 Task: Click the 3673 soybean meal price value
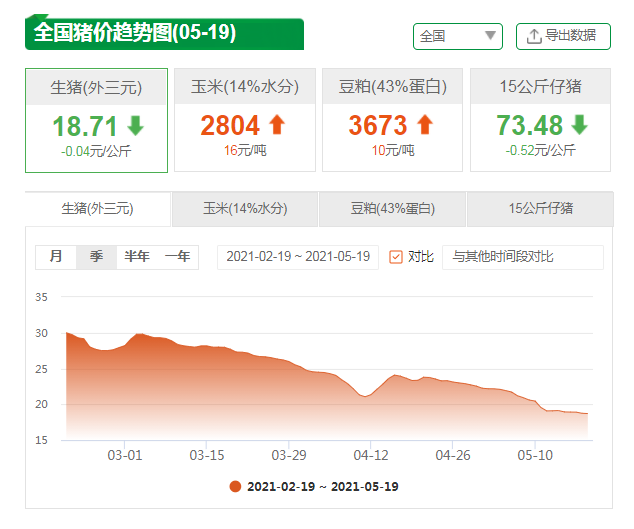pos(378,125)
